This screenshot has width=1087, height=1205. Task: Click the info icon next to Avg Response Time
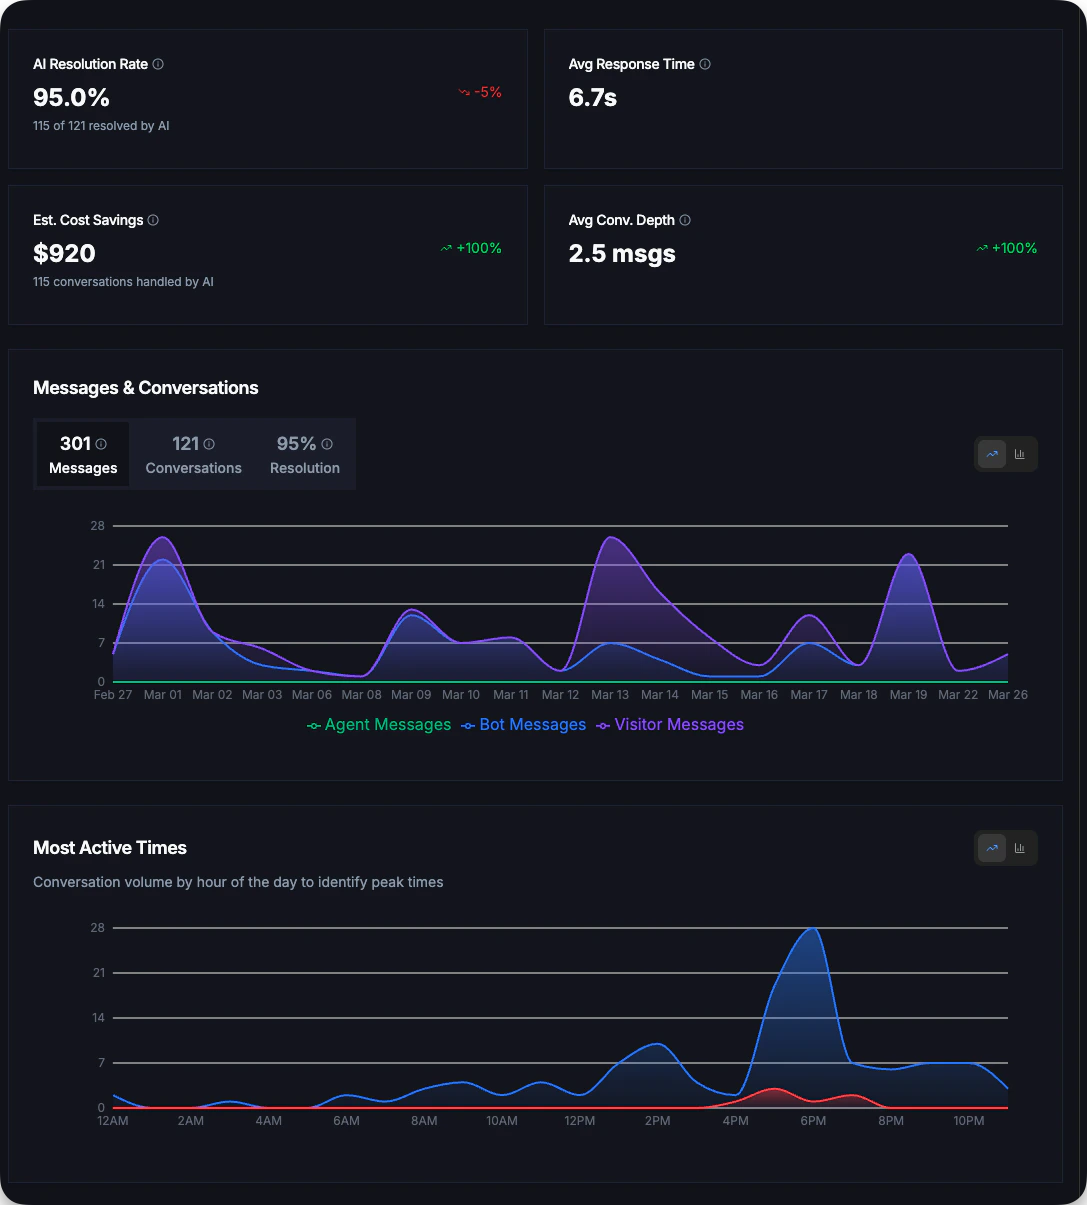coord(705,64)
